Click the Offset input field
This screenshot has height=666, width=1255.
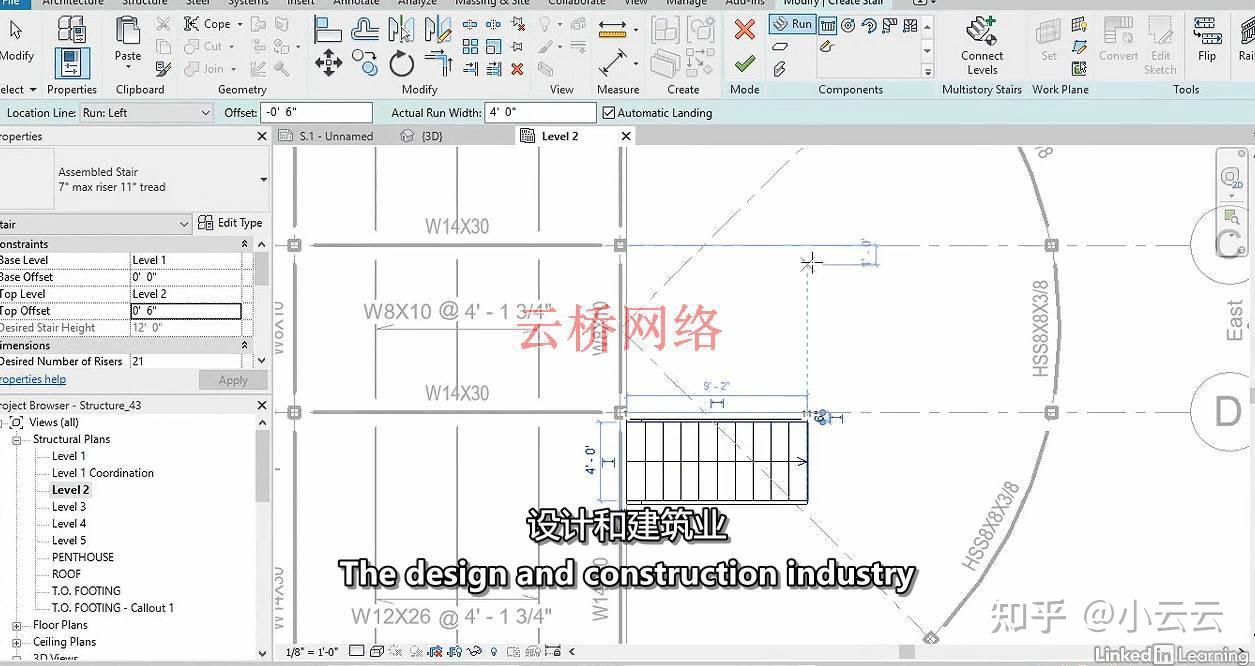tap(316, 113)
